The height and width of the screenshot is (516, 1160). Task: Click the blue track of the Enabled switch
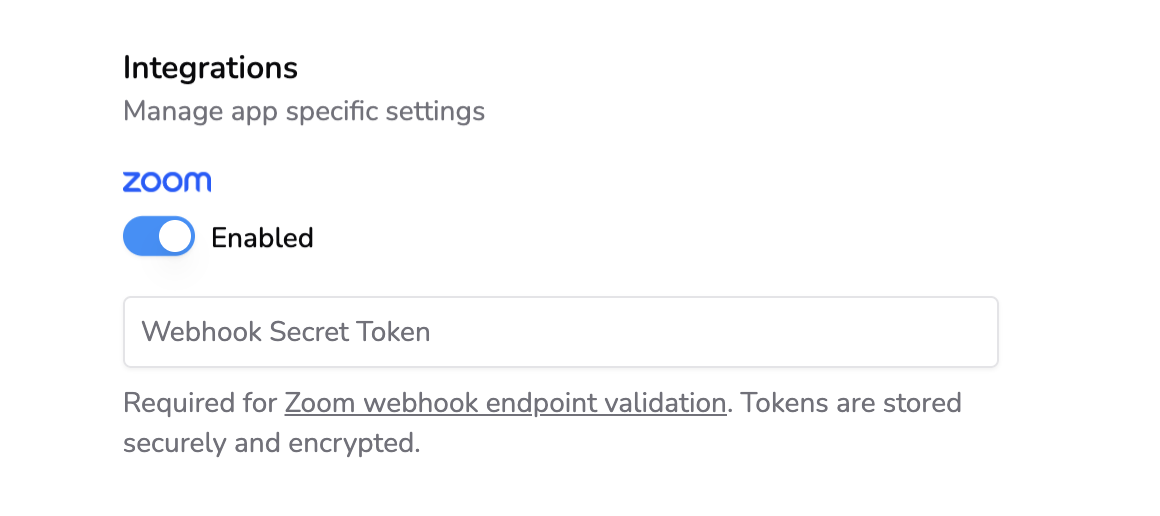click(141, 237)
